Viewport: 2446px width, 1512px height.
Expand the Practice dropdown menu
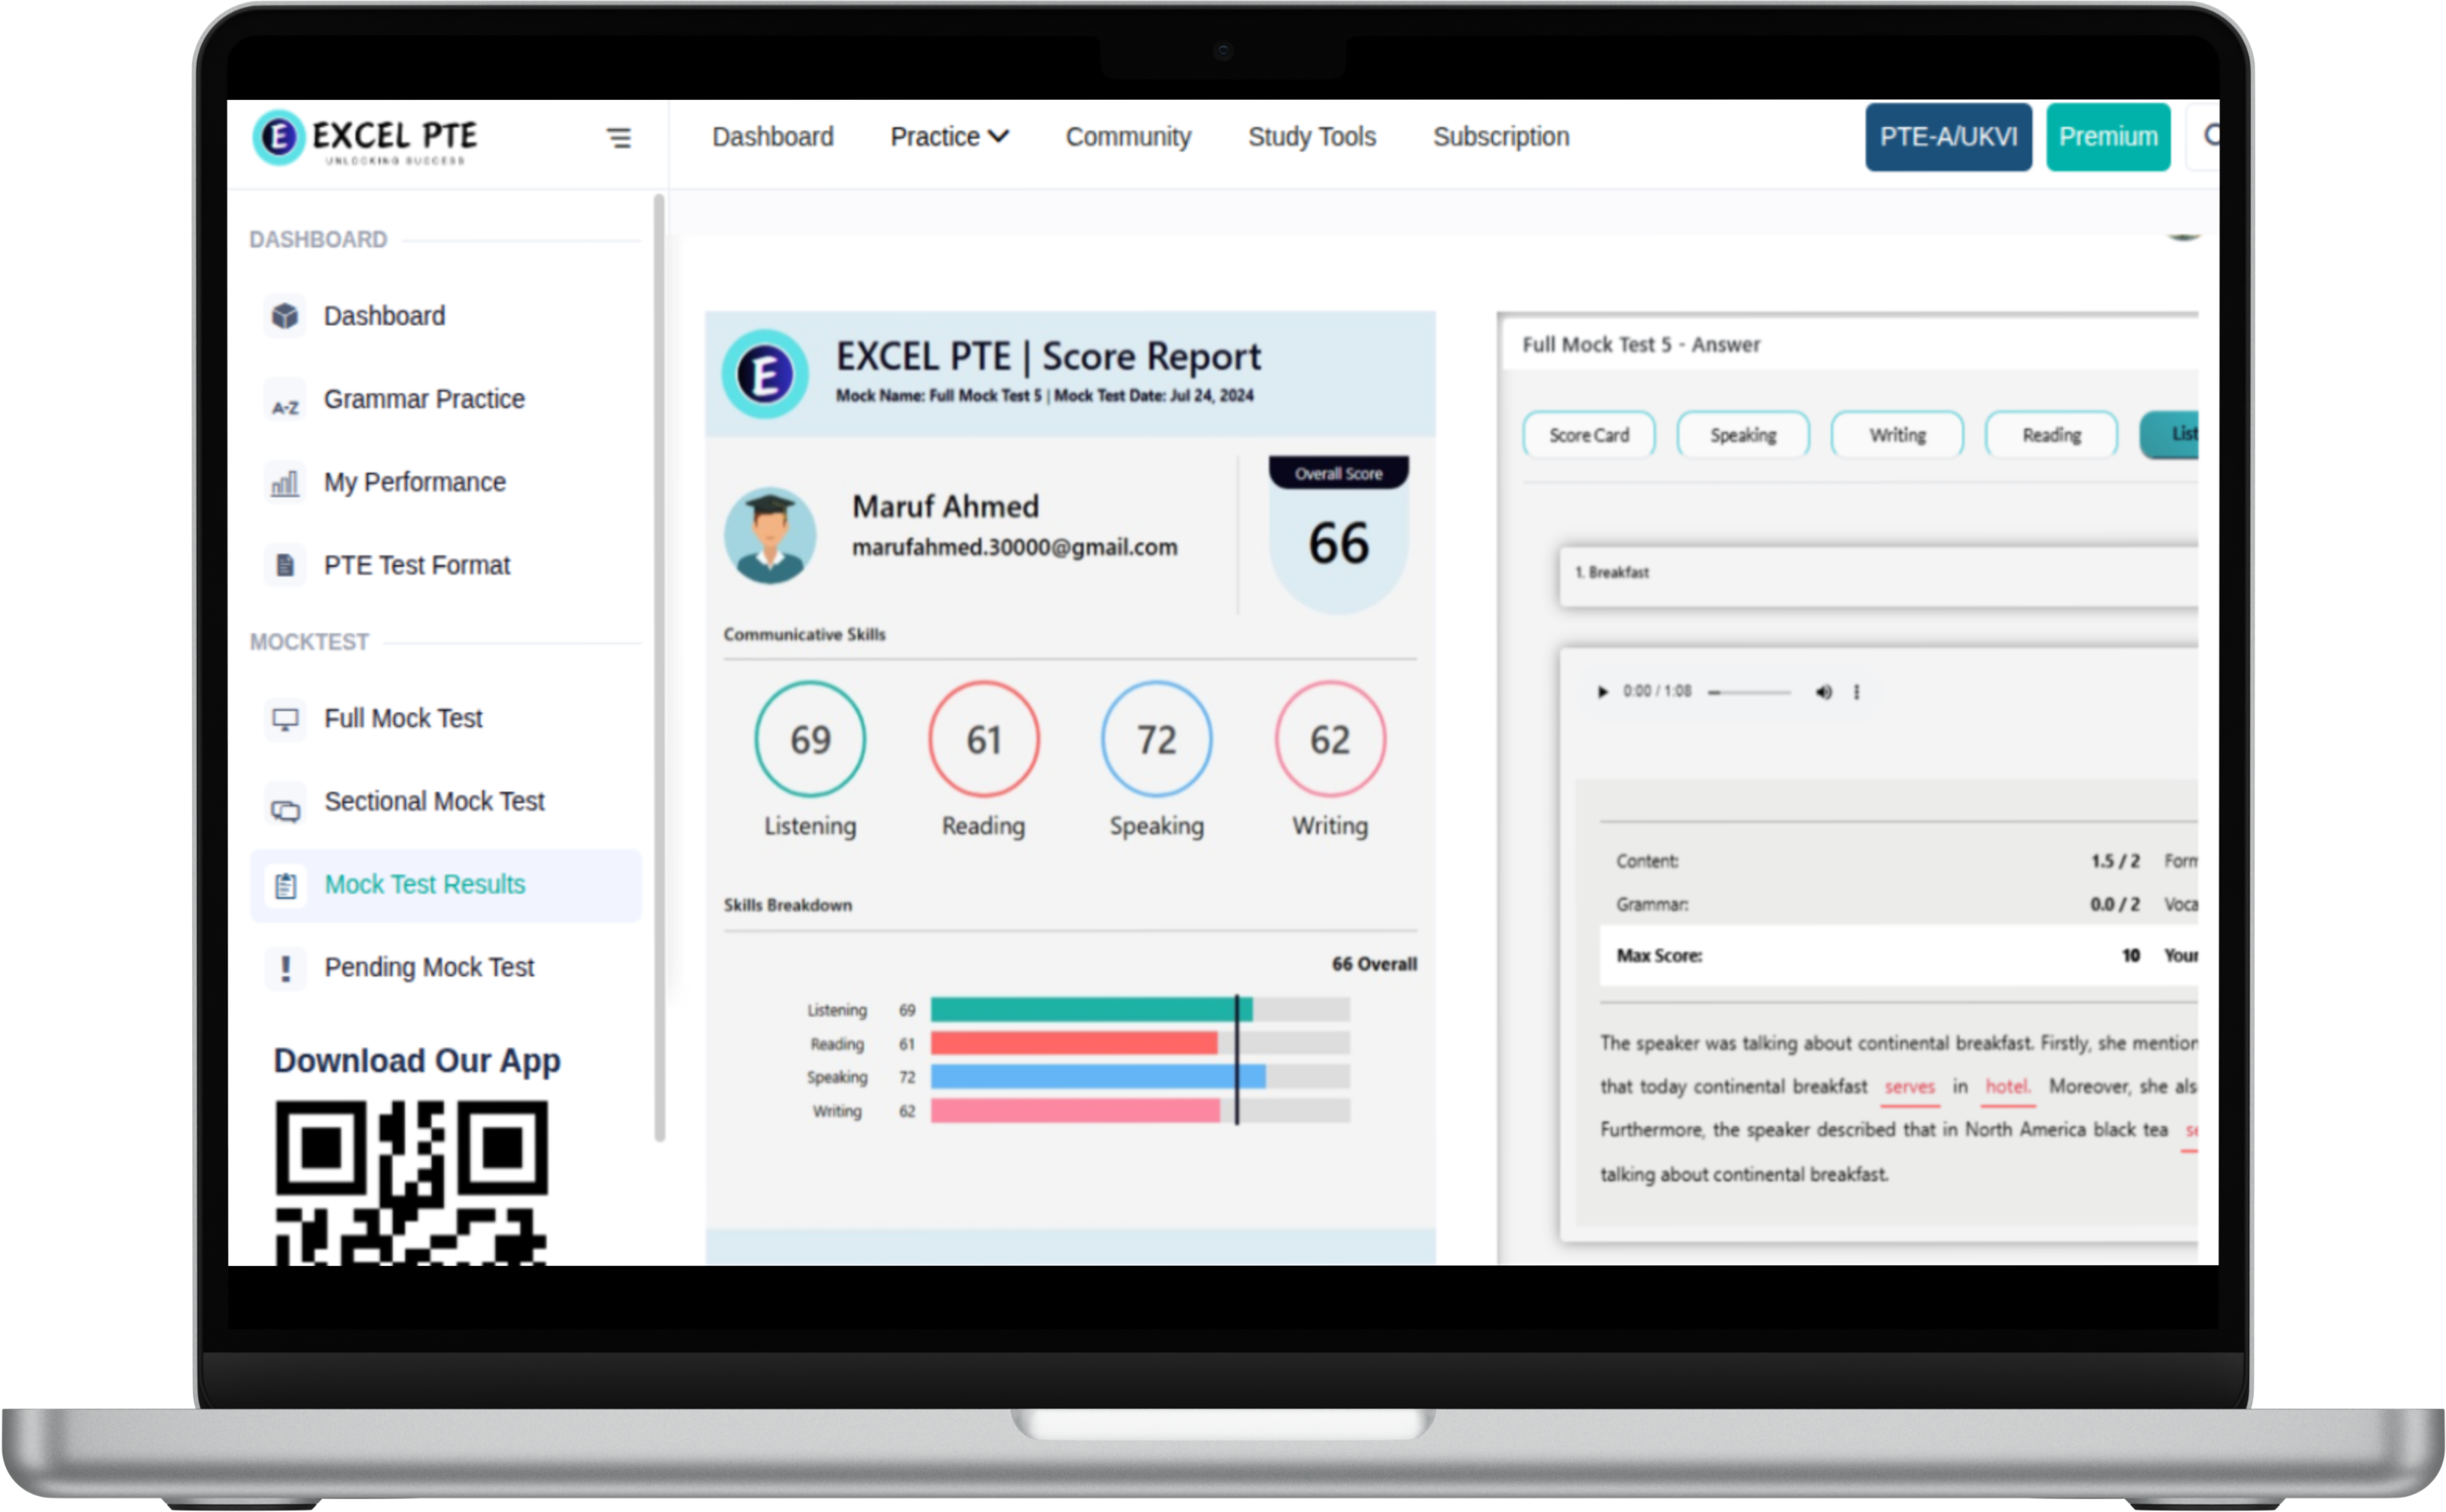(x=949, y=137)
